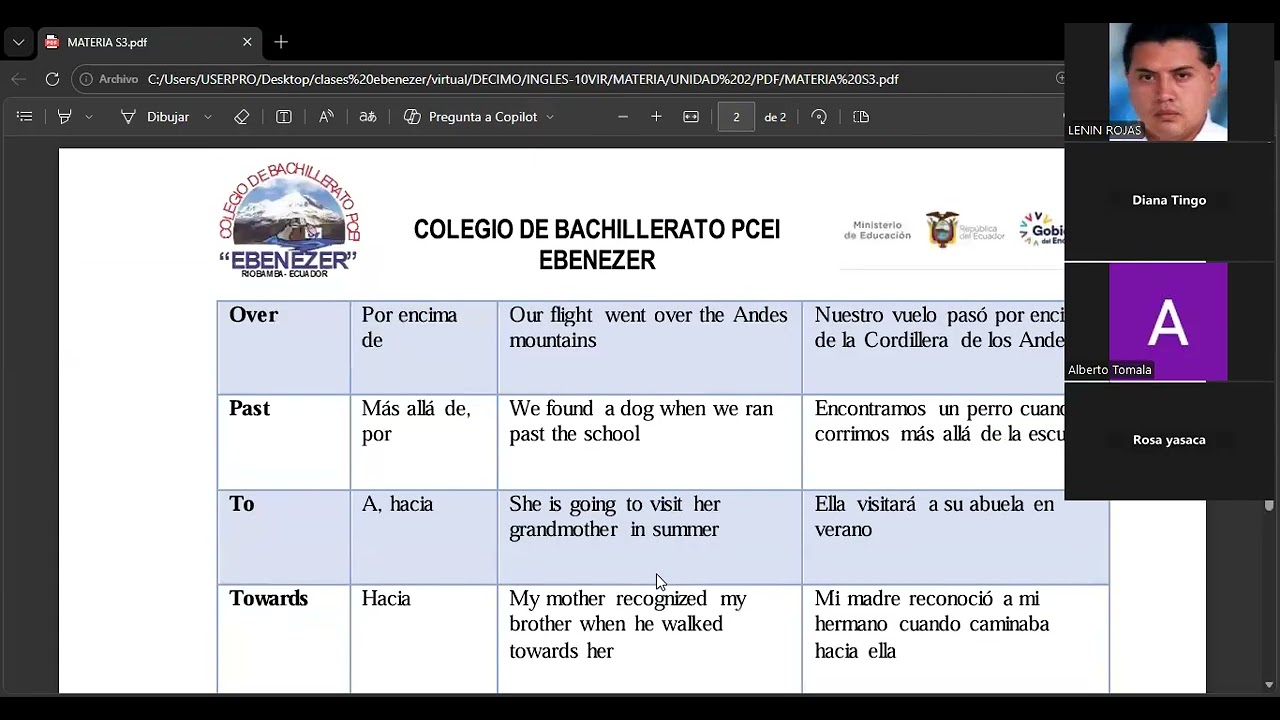Activate the Dibujar drawing tool
This screenshot has width=1280, height=720.
tap(156, 117)
